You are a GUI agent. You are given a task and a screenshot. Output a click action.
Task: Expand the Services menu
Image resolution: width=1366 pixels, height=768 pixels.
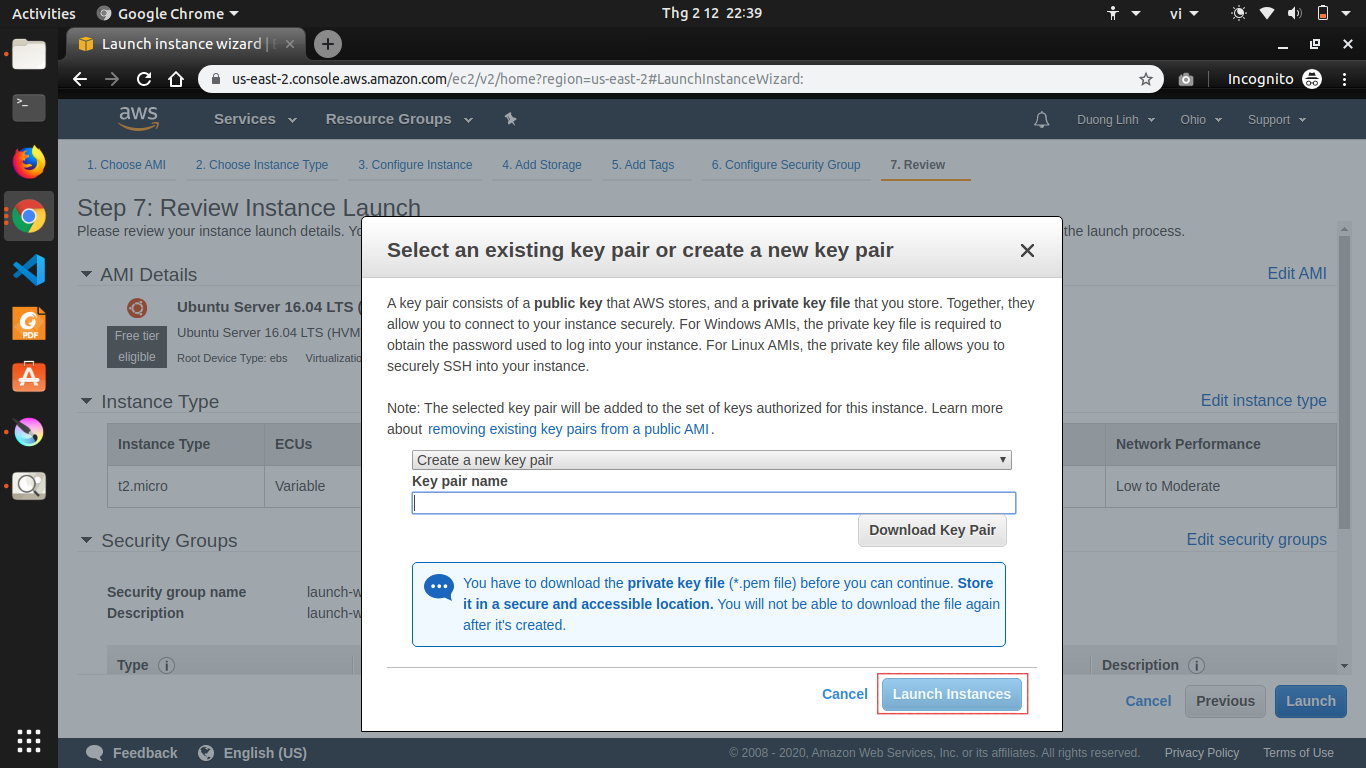255,119
